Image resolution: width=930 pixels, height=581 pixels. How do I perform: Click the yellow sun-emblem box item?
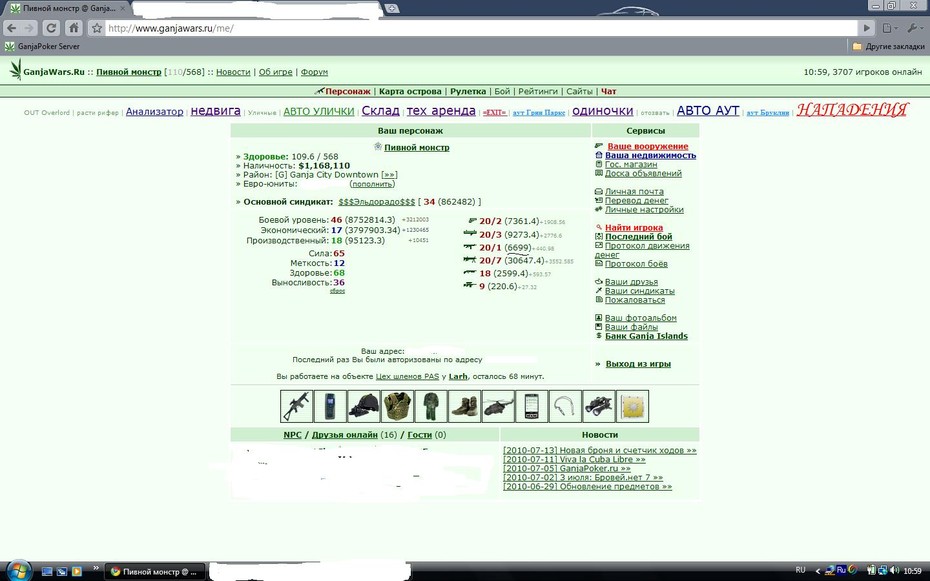[x=632, y=406]
